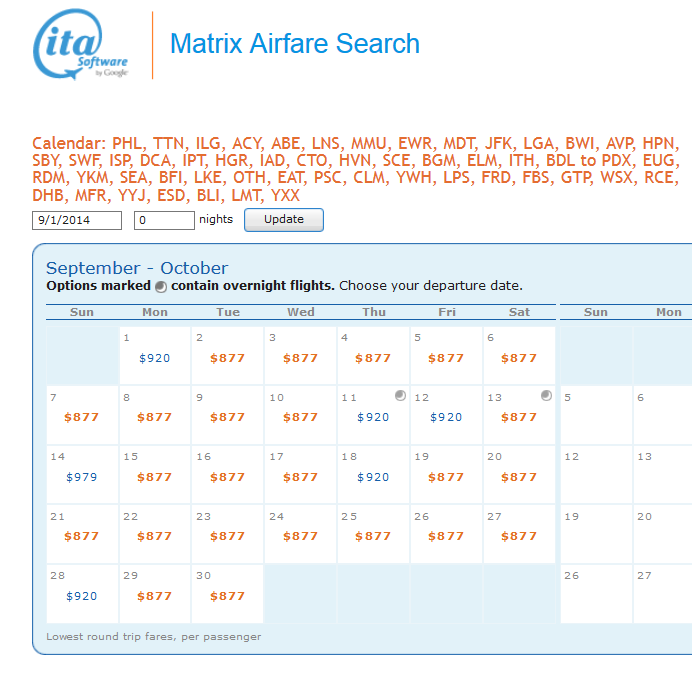This screenshot has width=692, height=688.
Task: Choose September 6 Saturday fare
Action: (519, 358)
